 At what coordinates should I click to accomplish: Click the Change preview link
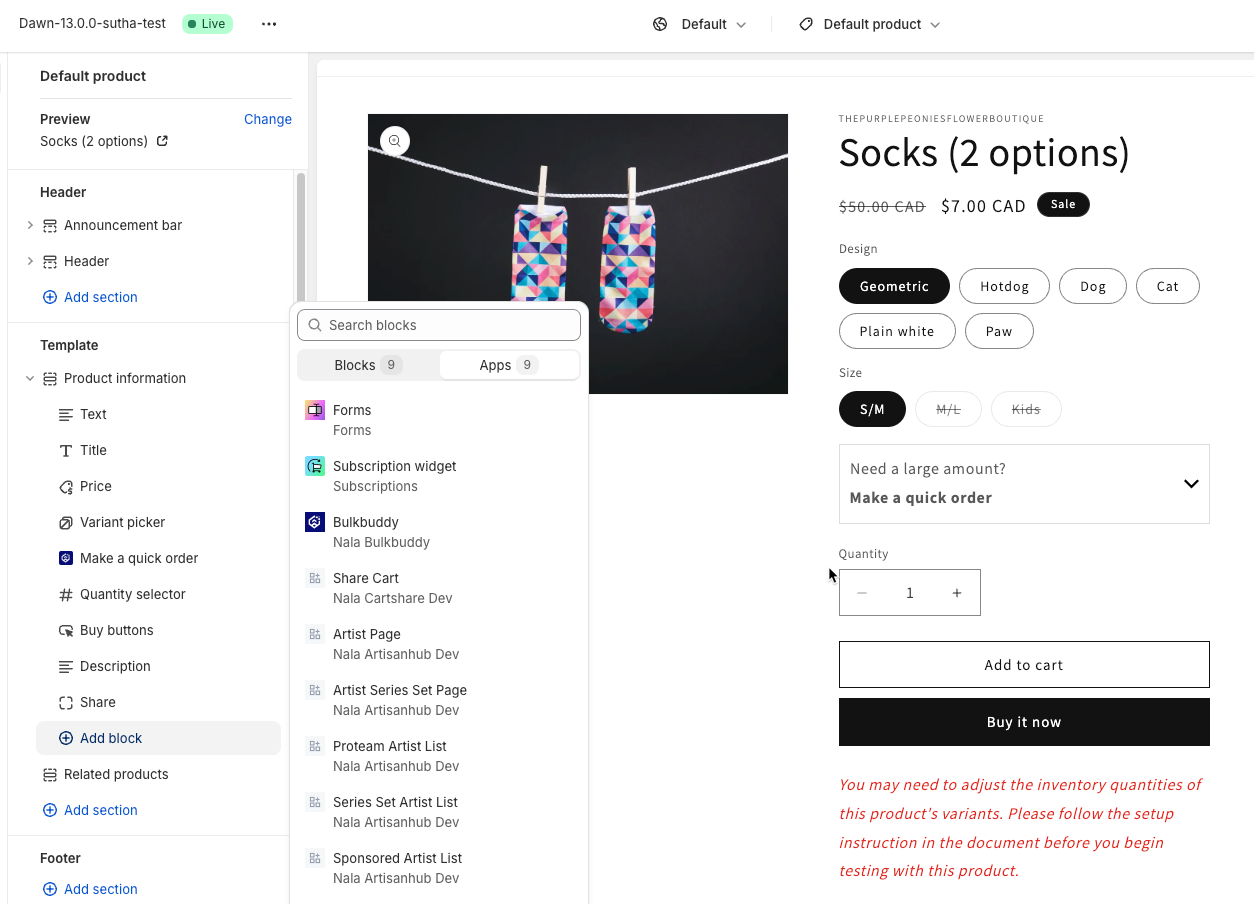tap(268, 119)
